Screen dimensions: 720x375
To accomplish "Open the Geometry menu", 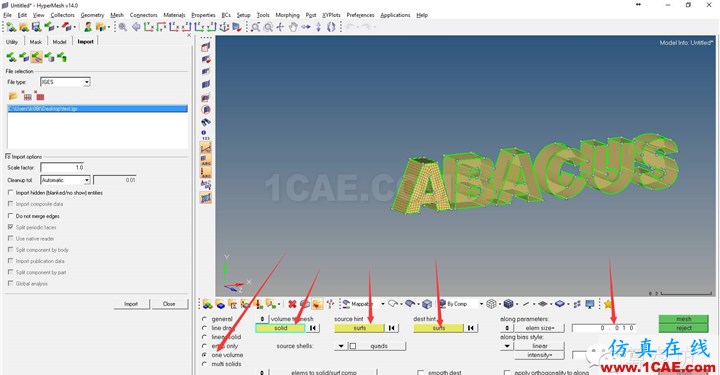I will click(92, 15).
